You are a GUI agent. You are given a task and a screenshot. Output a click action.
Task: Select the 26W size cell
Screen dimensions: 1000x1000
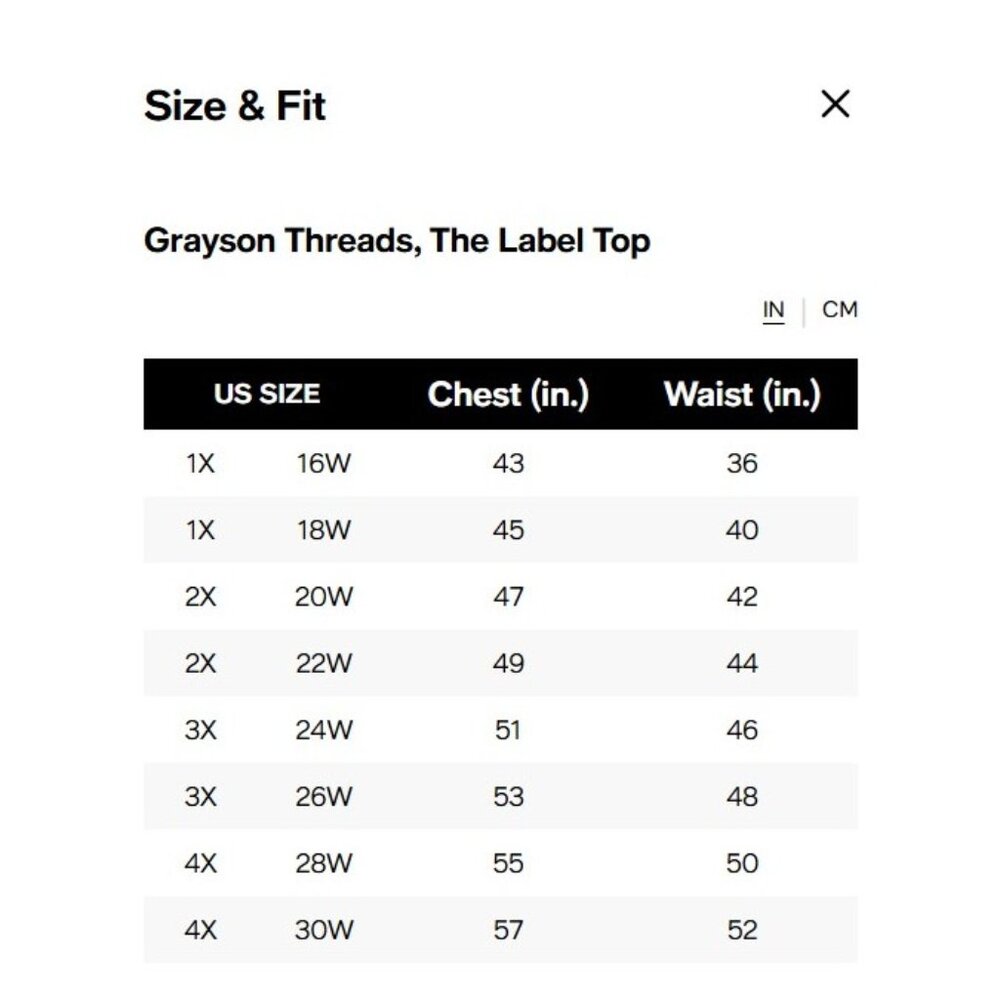pos(324,797)
